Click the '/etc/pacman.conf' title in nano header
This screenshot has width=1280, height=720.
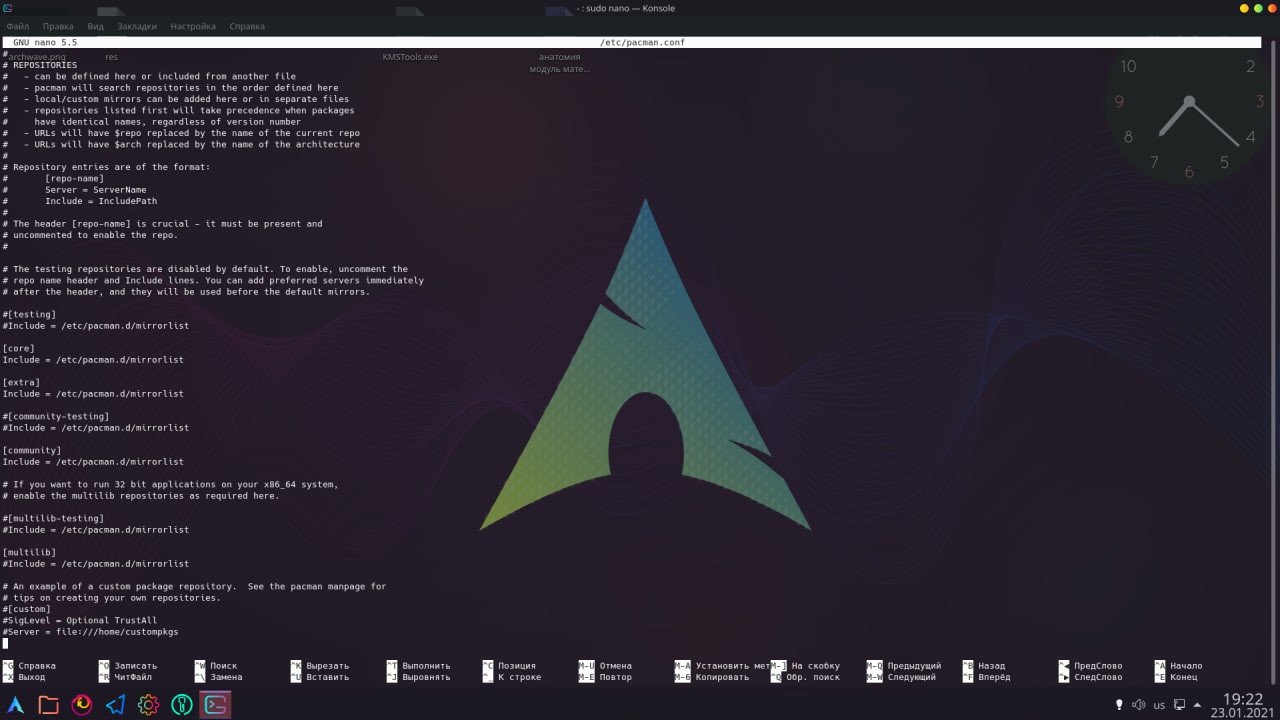click(642, 43)
